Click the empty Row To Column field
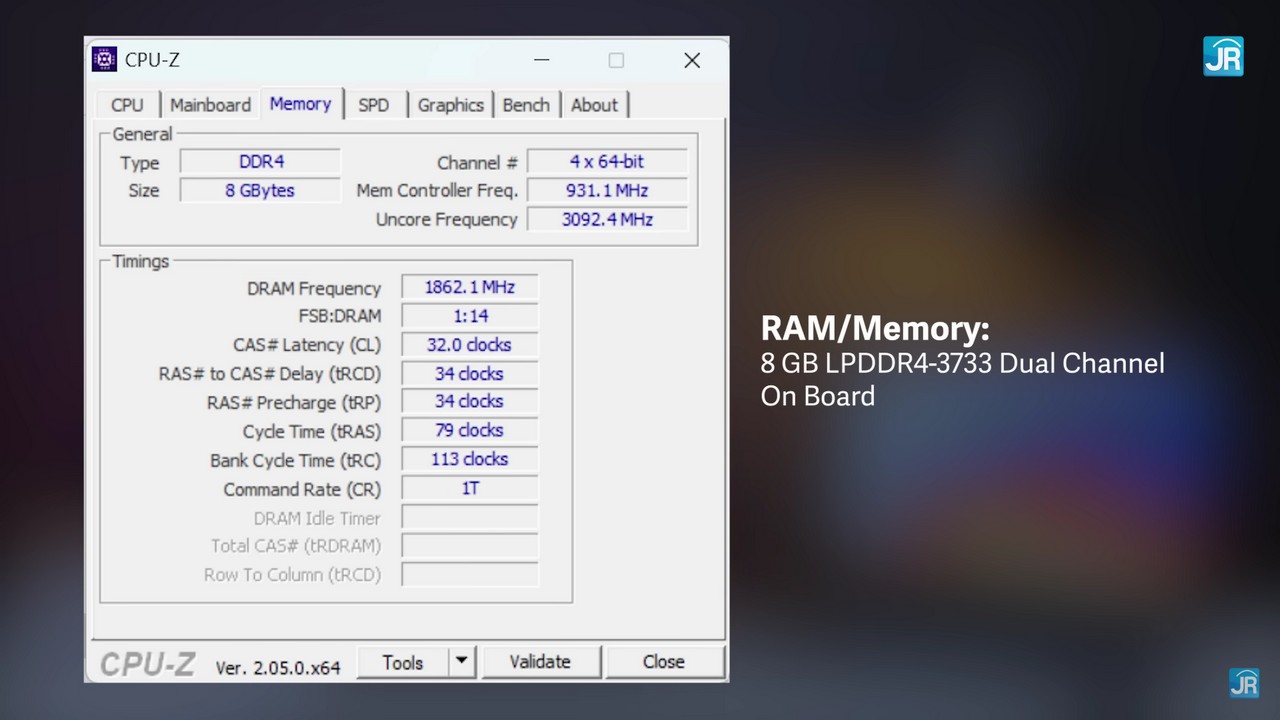 tap(470, 575)
